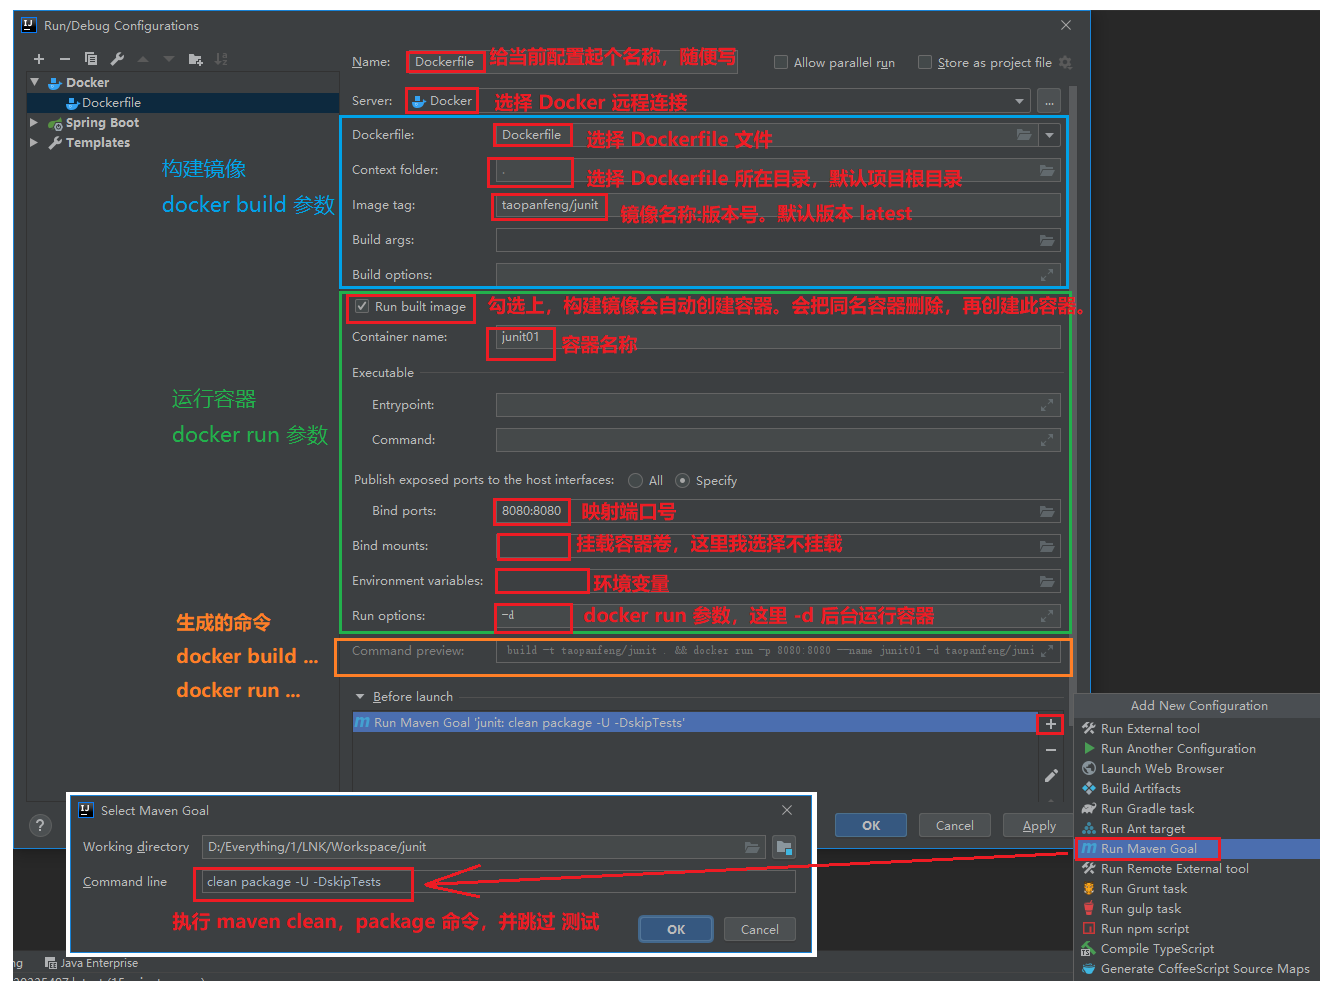Click Cancel in the Run/Debug Configurations dialog

click(954, 825)
